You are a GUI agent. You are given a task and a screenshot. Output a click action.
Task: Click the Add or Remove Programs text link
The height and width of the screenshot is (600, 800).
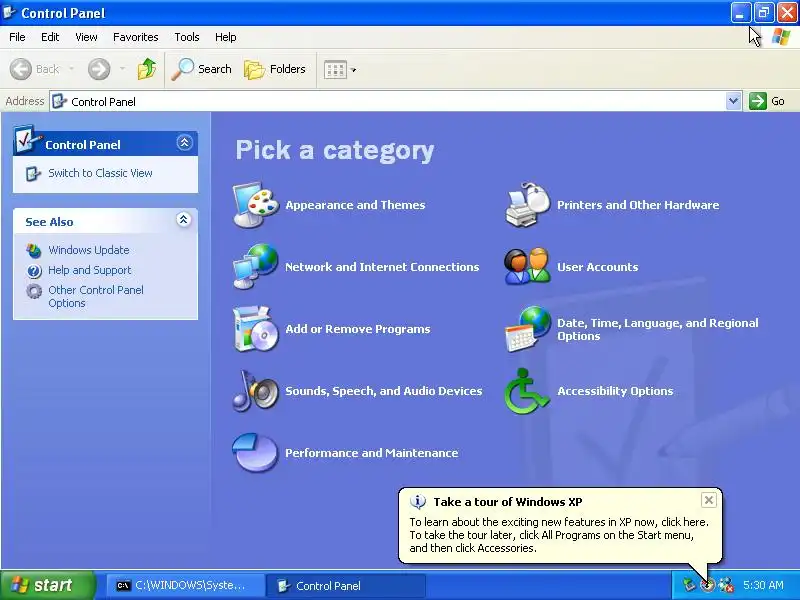pyautogui.click(x=358, y=329)
